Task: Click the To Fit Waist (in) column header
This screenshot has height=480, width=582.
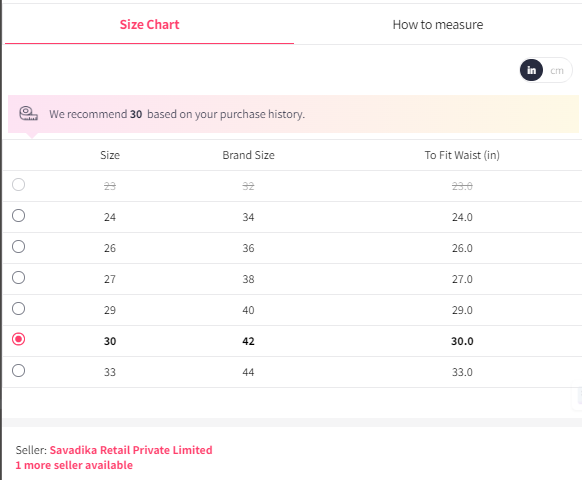Action: 462,155
